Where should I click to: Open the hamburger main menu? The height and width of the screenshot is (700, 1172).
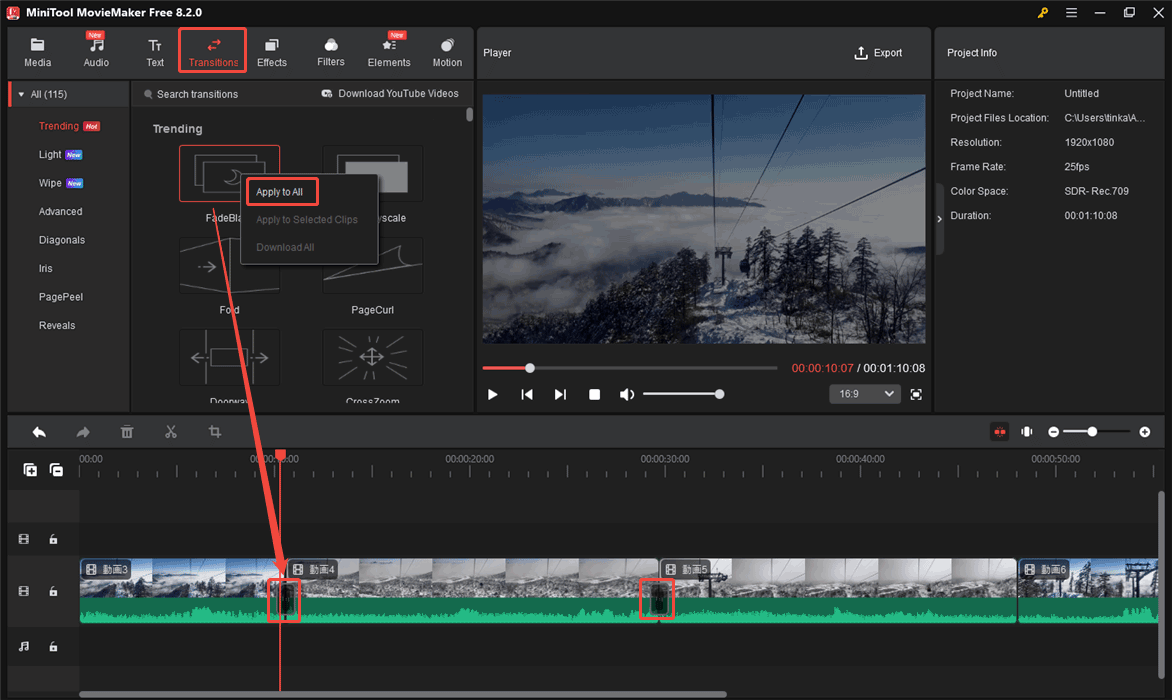1071,13
